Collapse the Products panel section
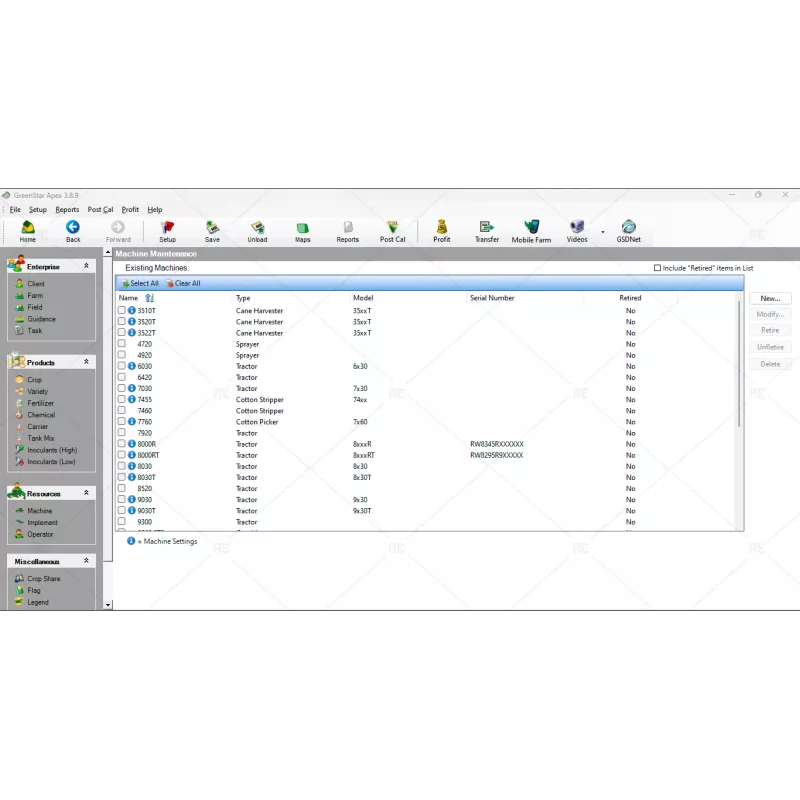 86,362
